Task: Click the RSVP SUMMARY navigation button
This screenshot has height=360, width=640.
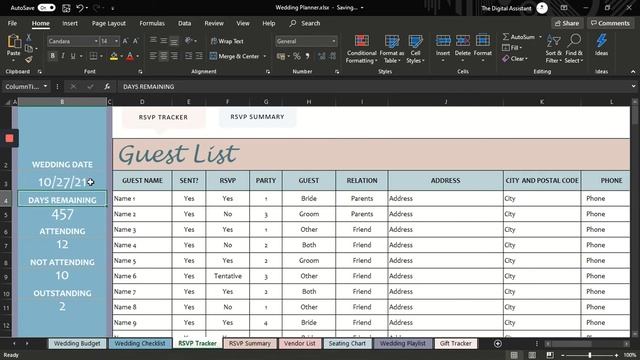Action: click(x=257, y=117)
